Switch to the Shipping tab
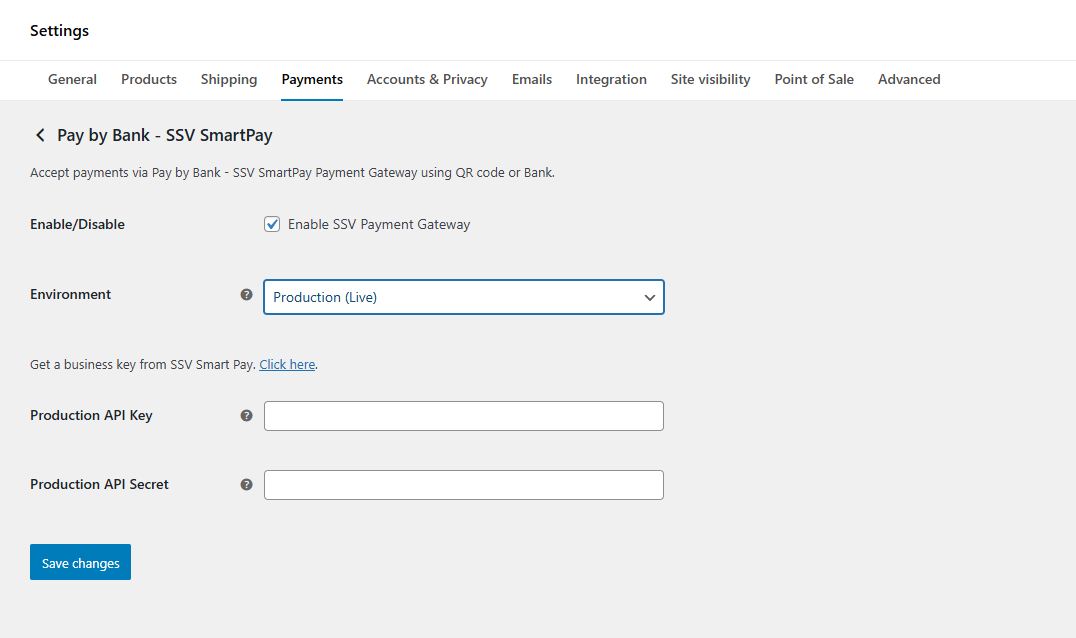 [228, 79]
